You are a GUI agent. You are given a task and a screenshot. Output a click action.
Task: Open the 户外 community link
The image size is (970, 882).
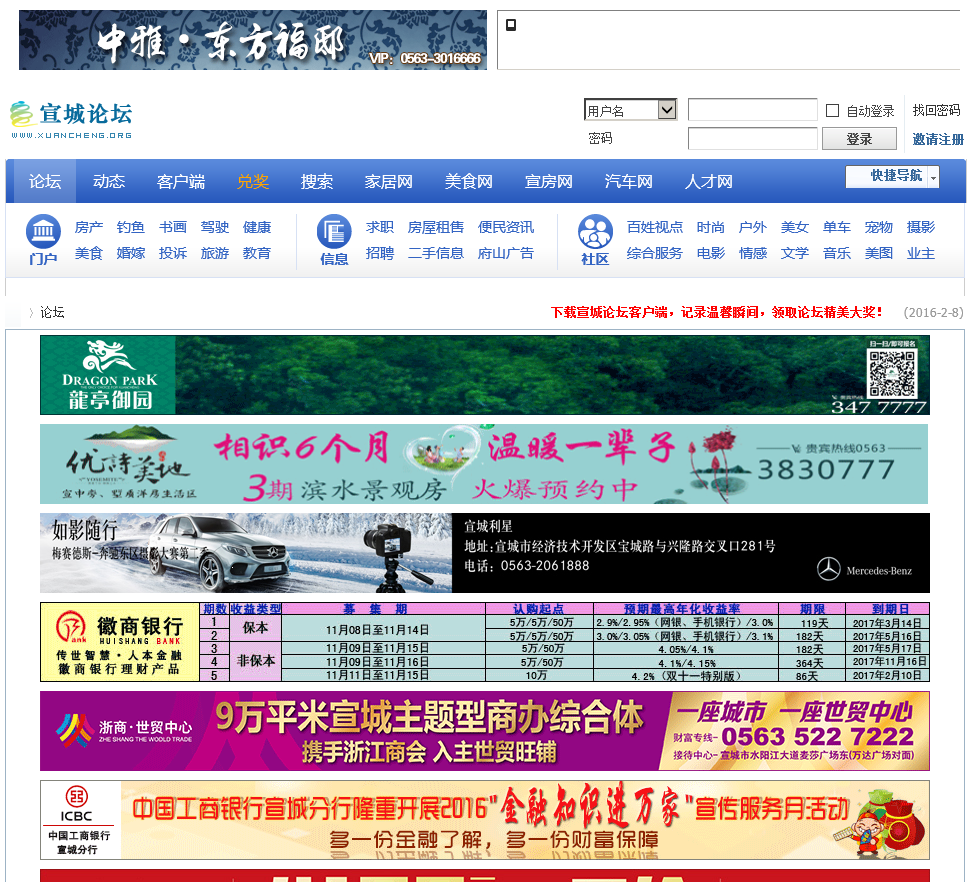pos(753,227)
